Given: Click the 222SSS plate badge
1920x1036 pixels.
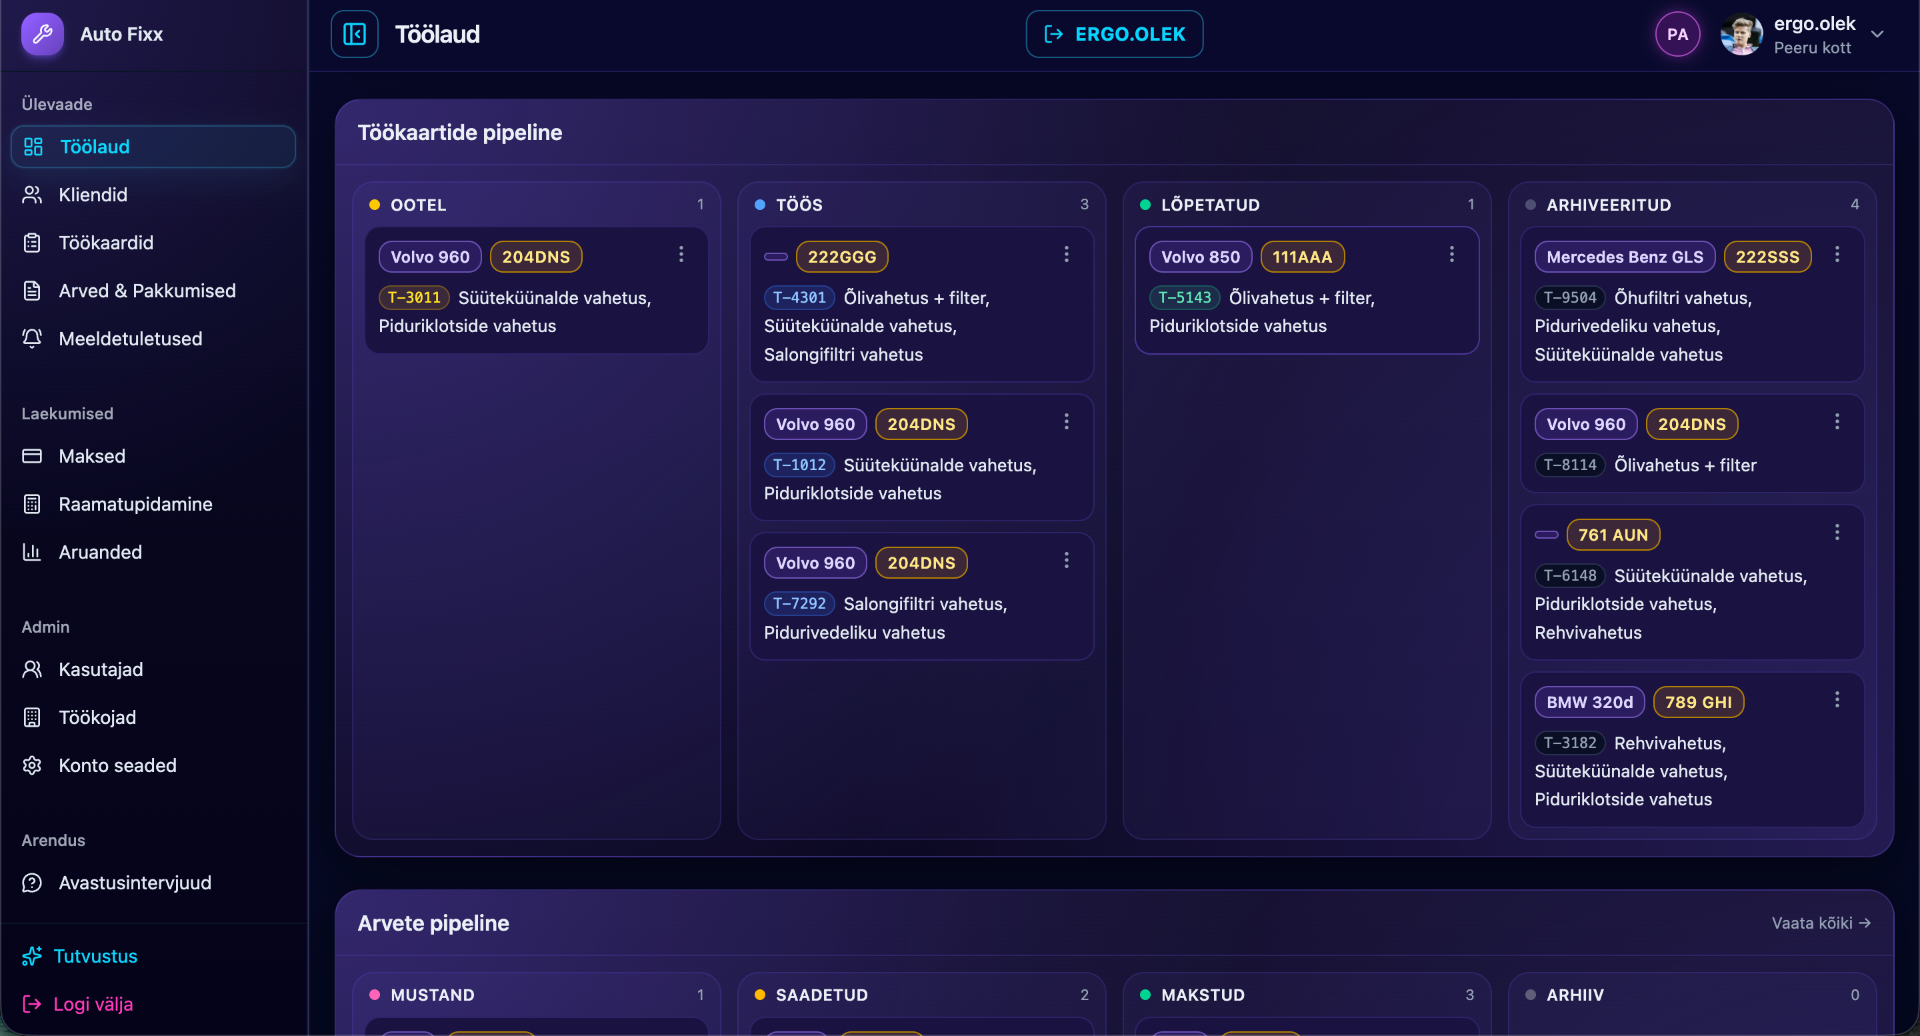Looking at the screenshot, I should click(1767, 257).
